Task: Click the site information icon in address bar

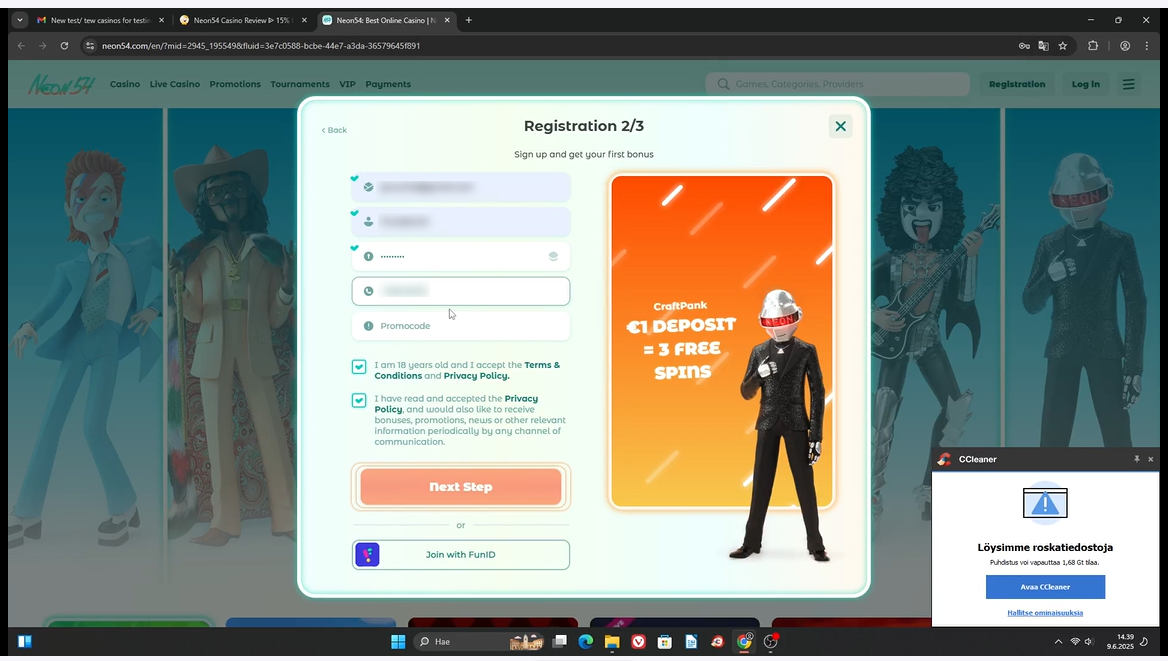Action: 89,45
